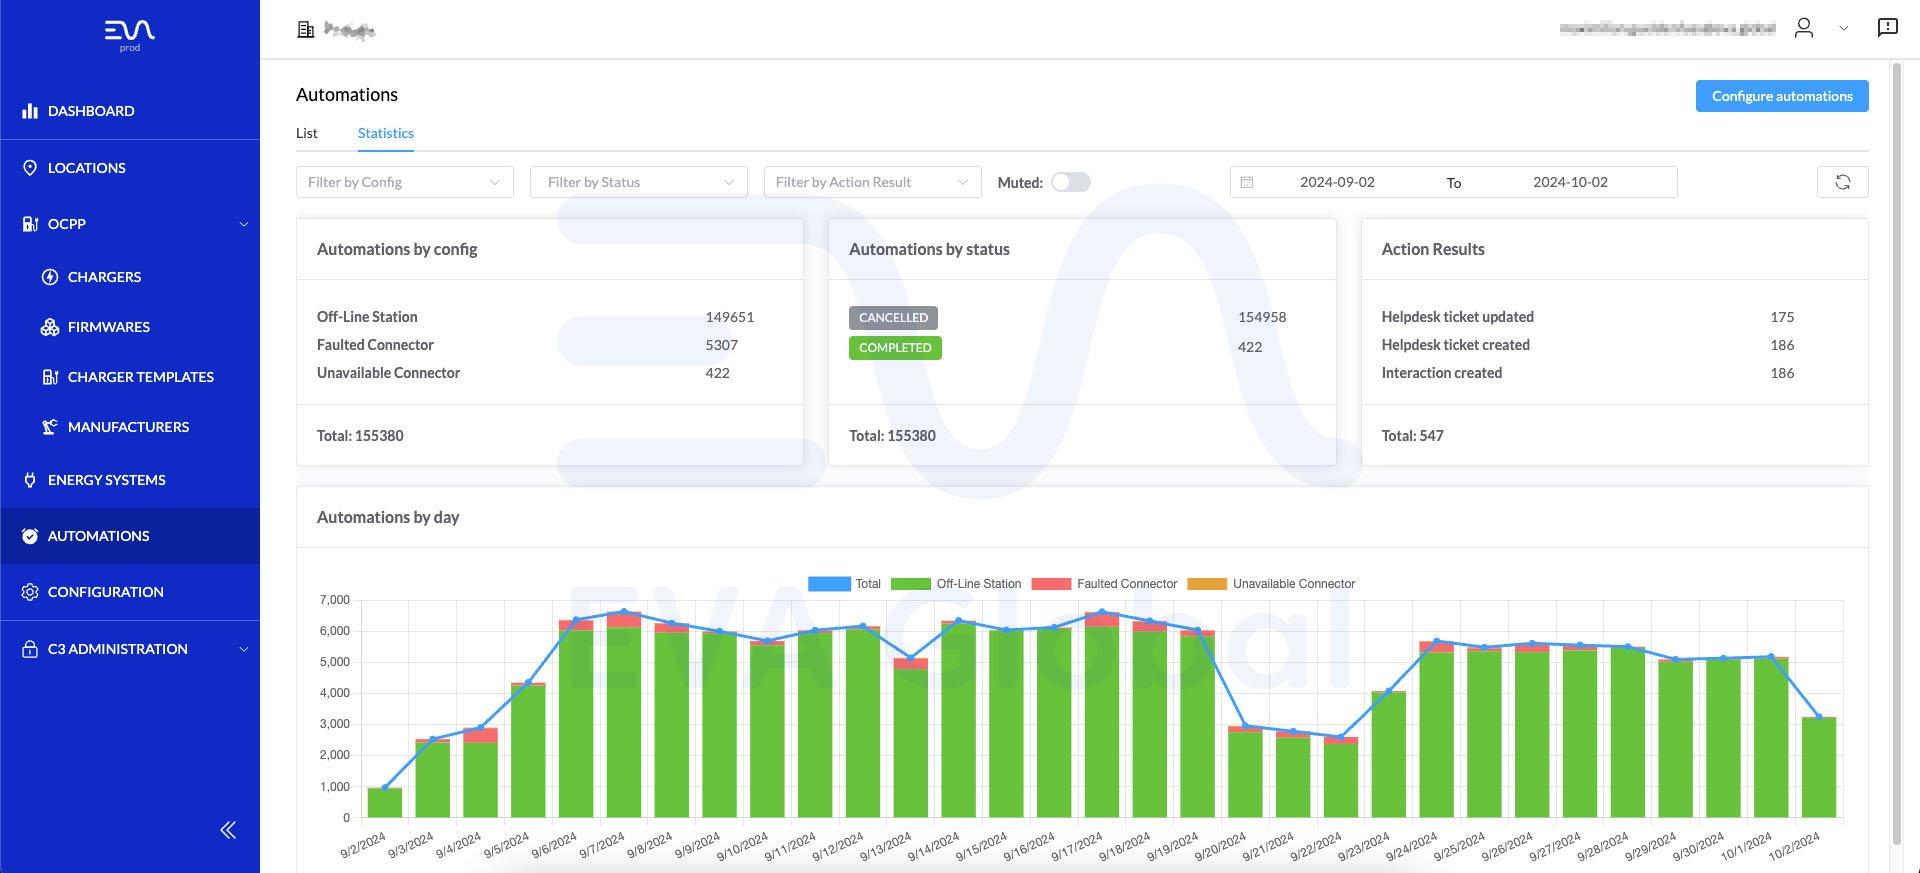The height and width of the screenshot is (873, 1920).
Task: Open Dashboard from the sidebar
Action: click(x=91, y=111)
